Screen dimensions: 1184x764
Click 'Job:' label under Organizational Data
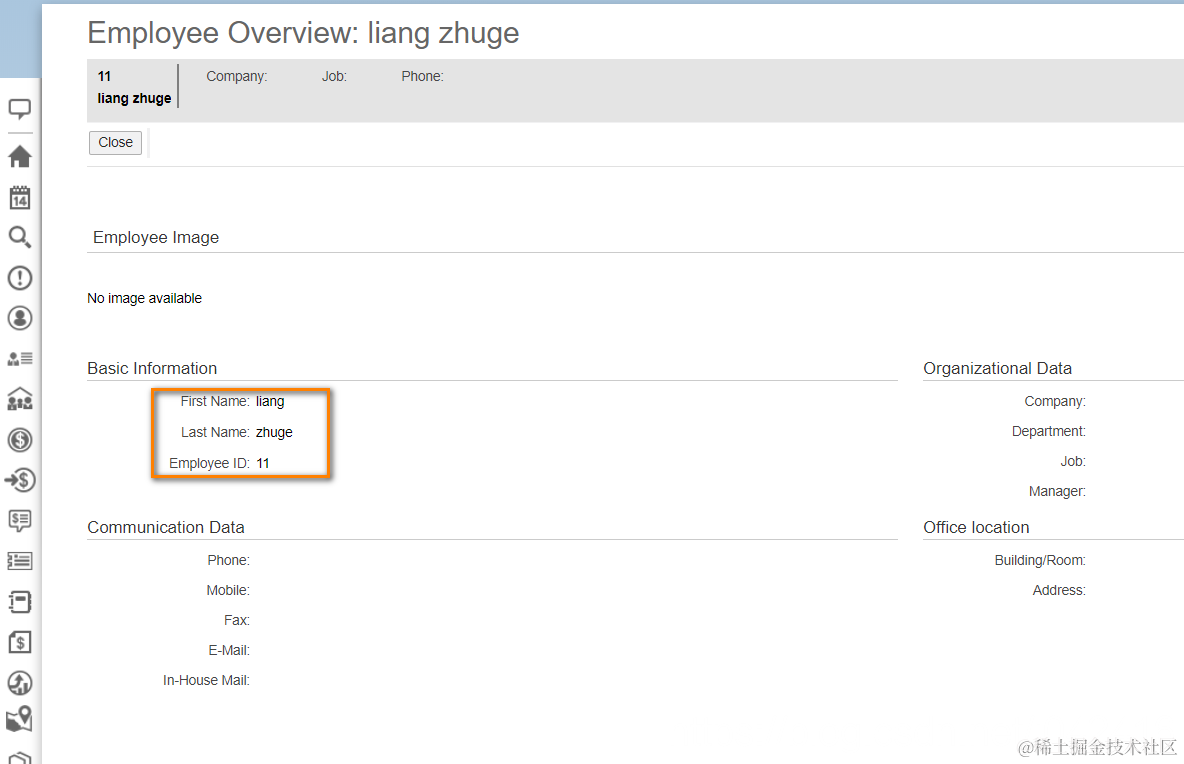pyautogui.click(x=1073, y=461)
